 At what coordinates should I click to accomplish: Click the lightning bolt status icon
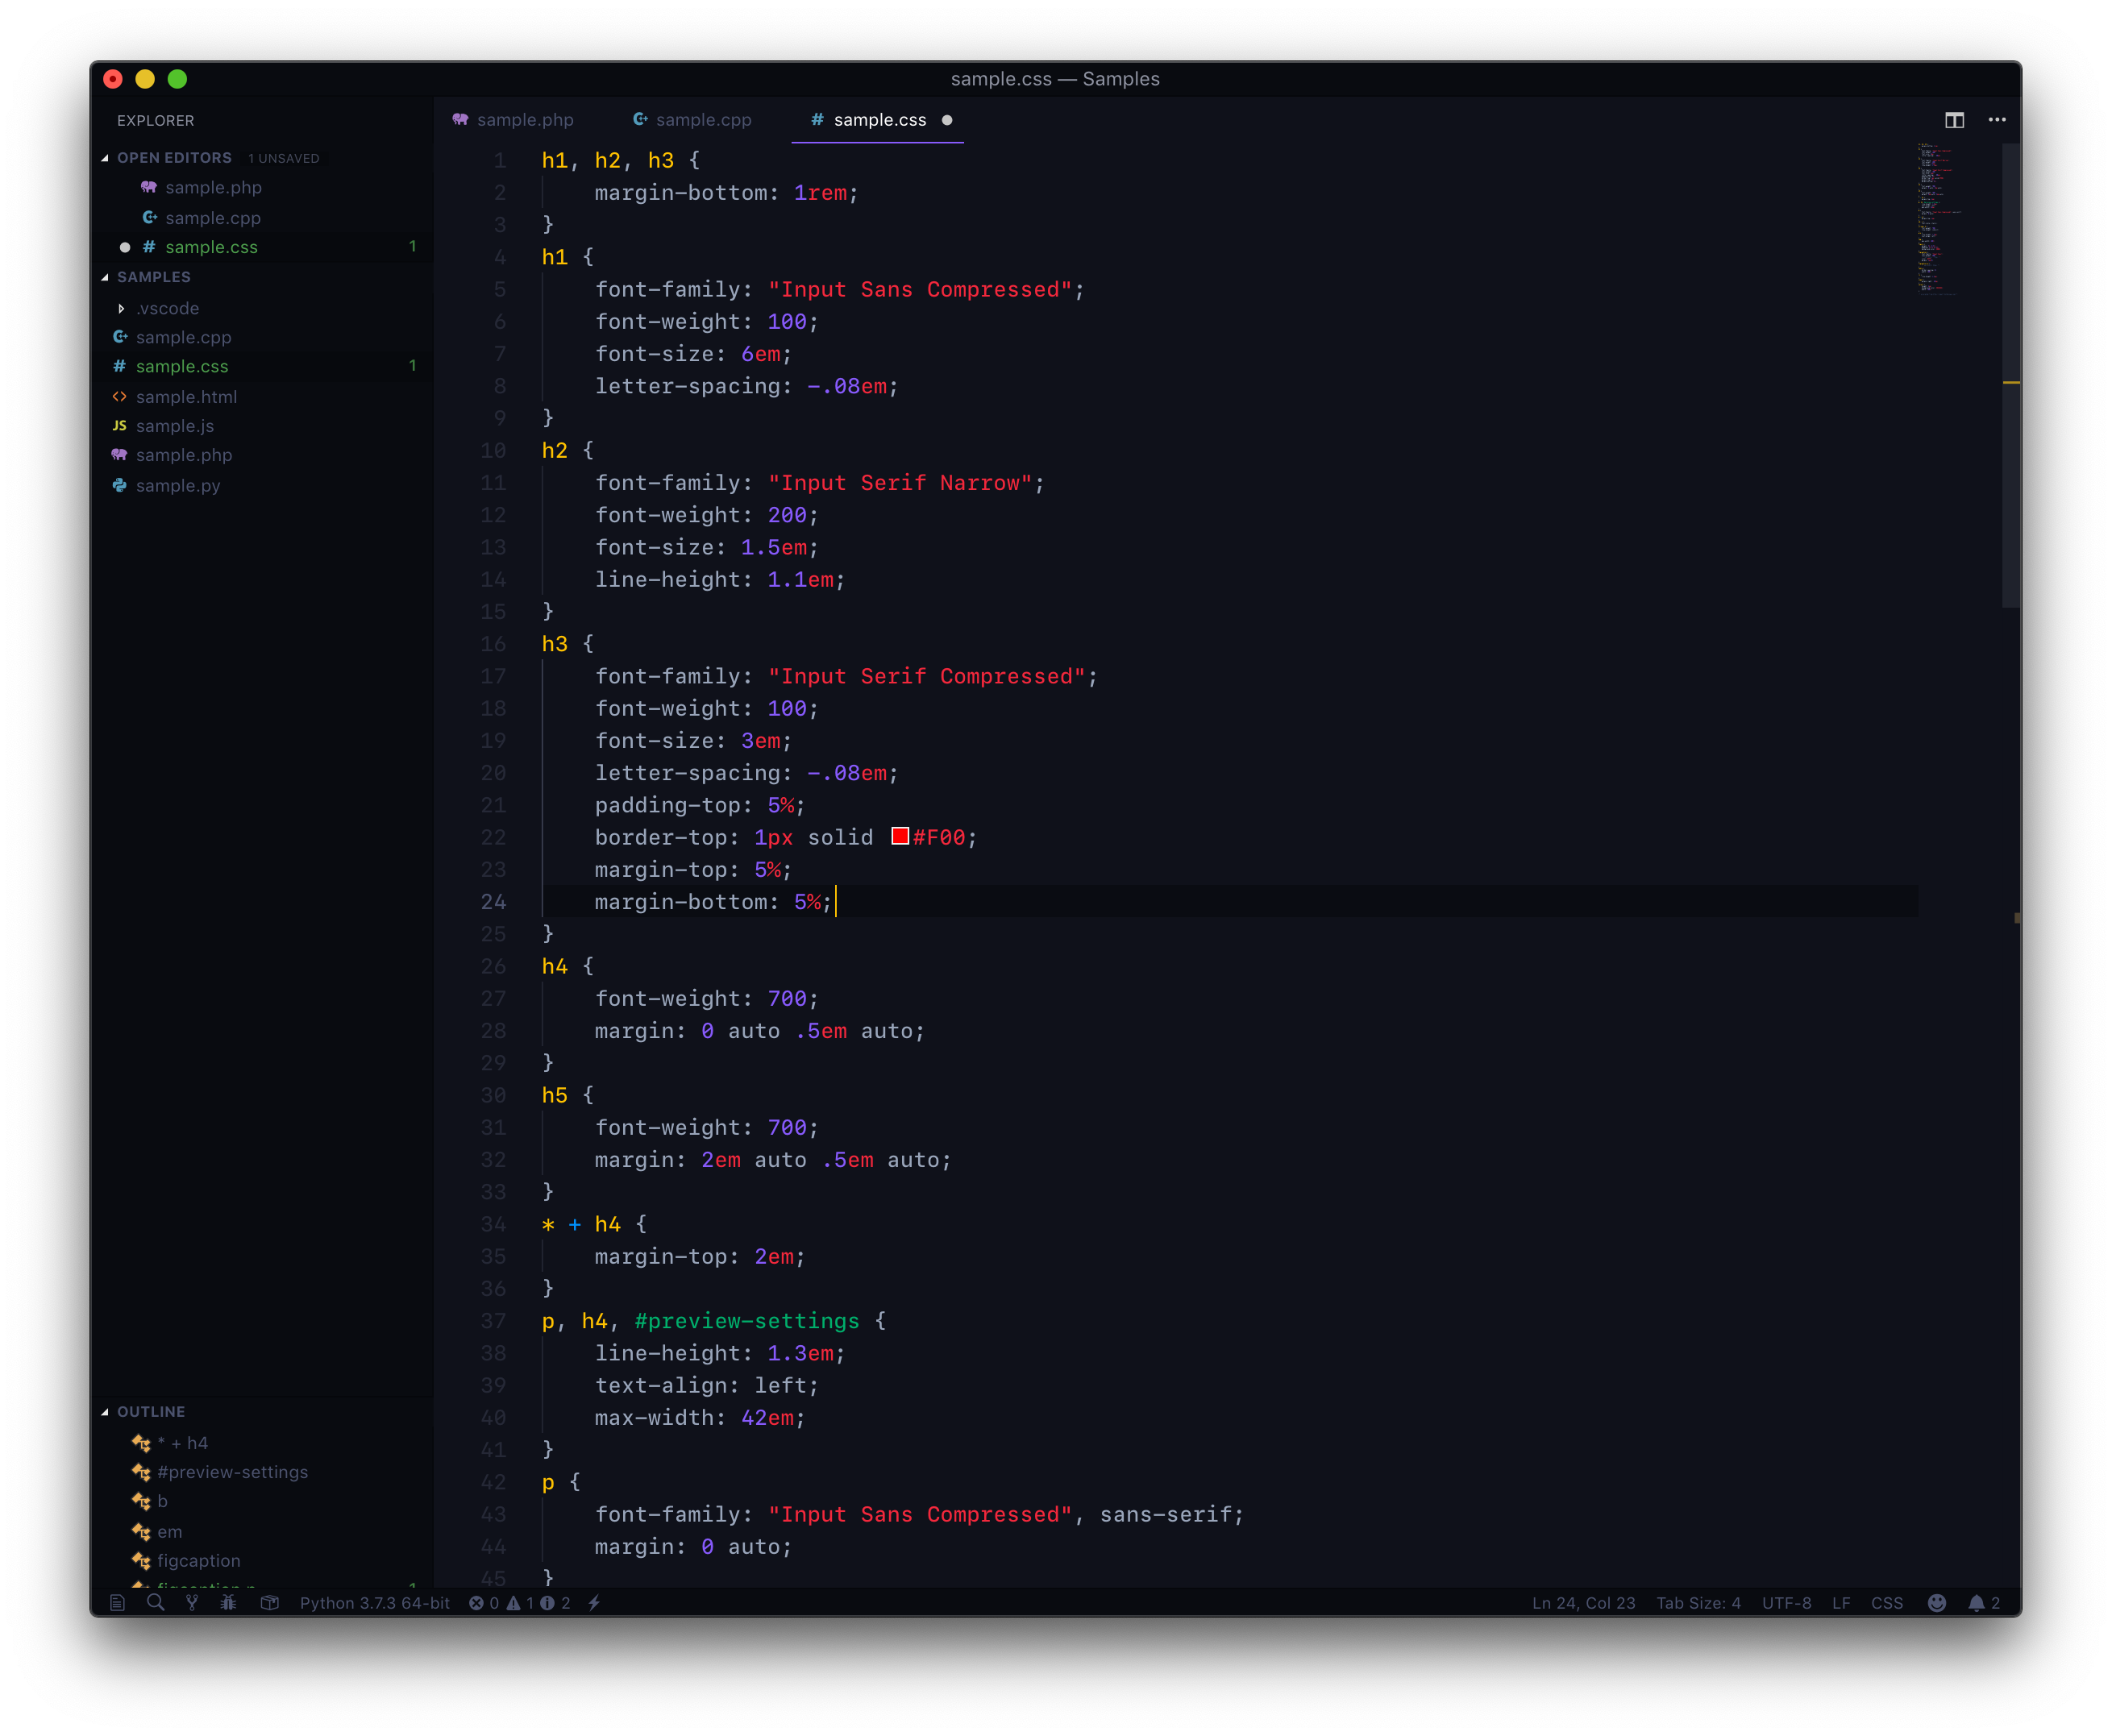[594, 1603]
